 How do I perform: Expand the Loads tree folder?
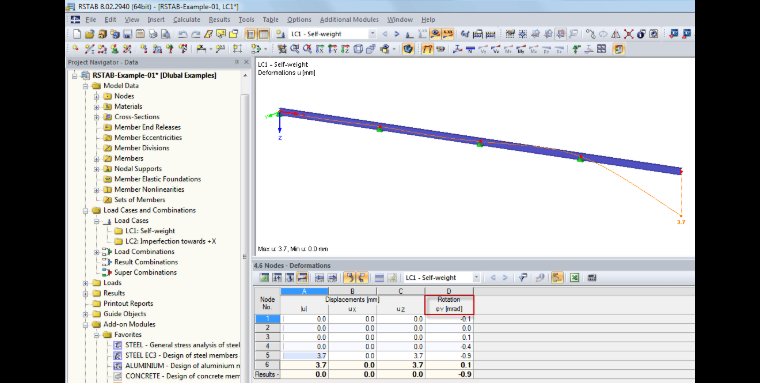click(86, 283)
